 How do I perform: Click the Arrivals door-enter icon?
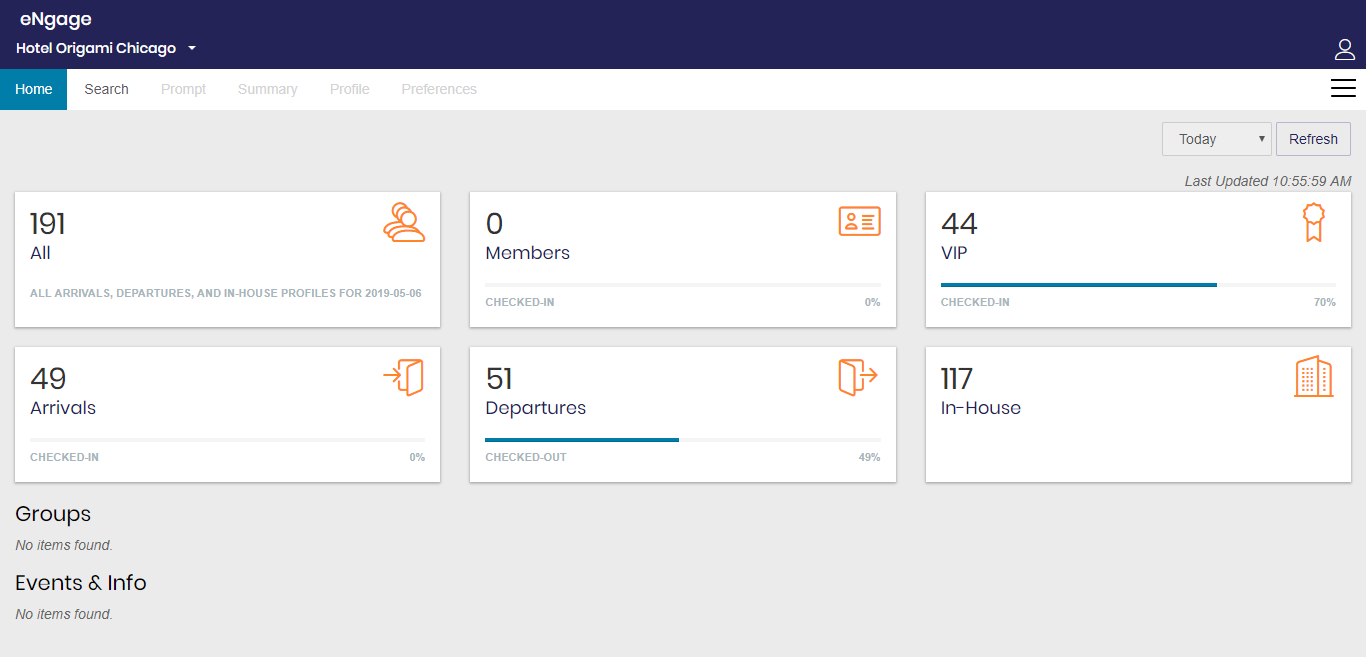point(404,377)
